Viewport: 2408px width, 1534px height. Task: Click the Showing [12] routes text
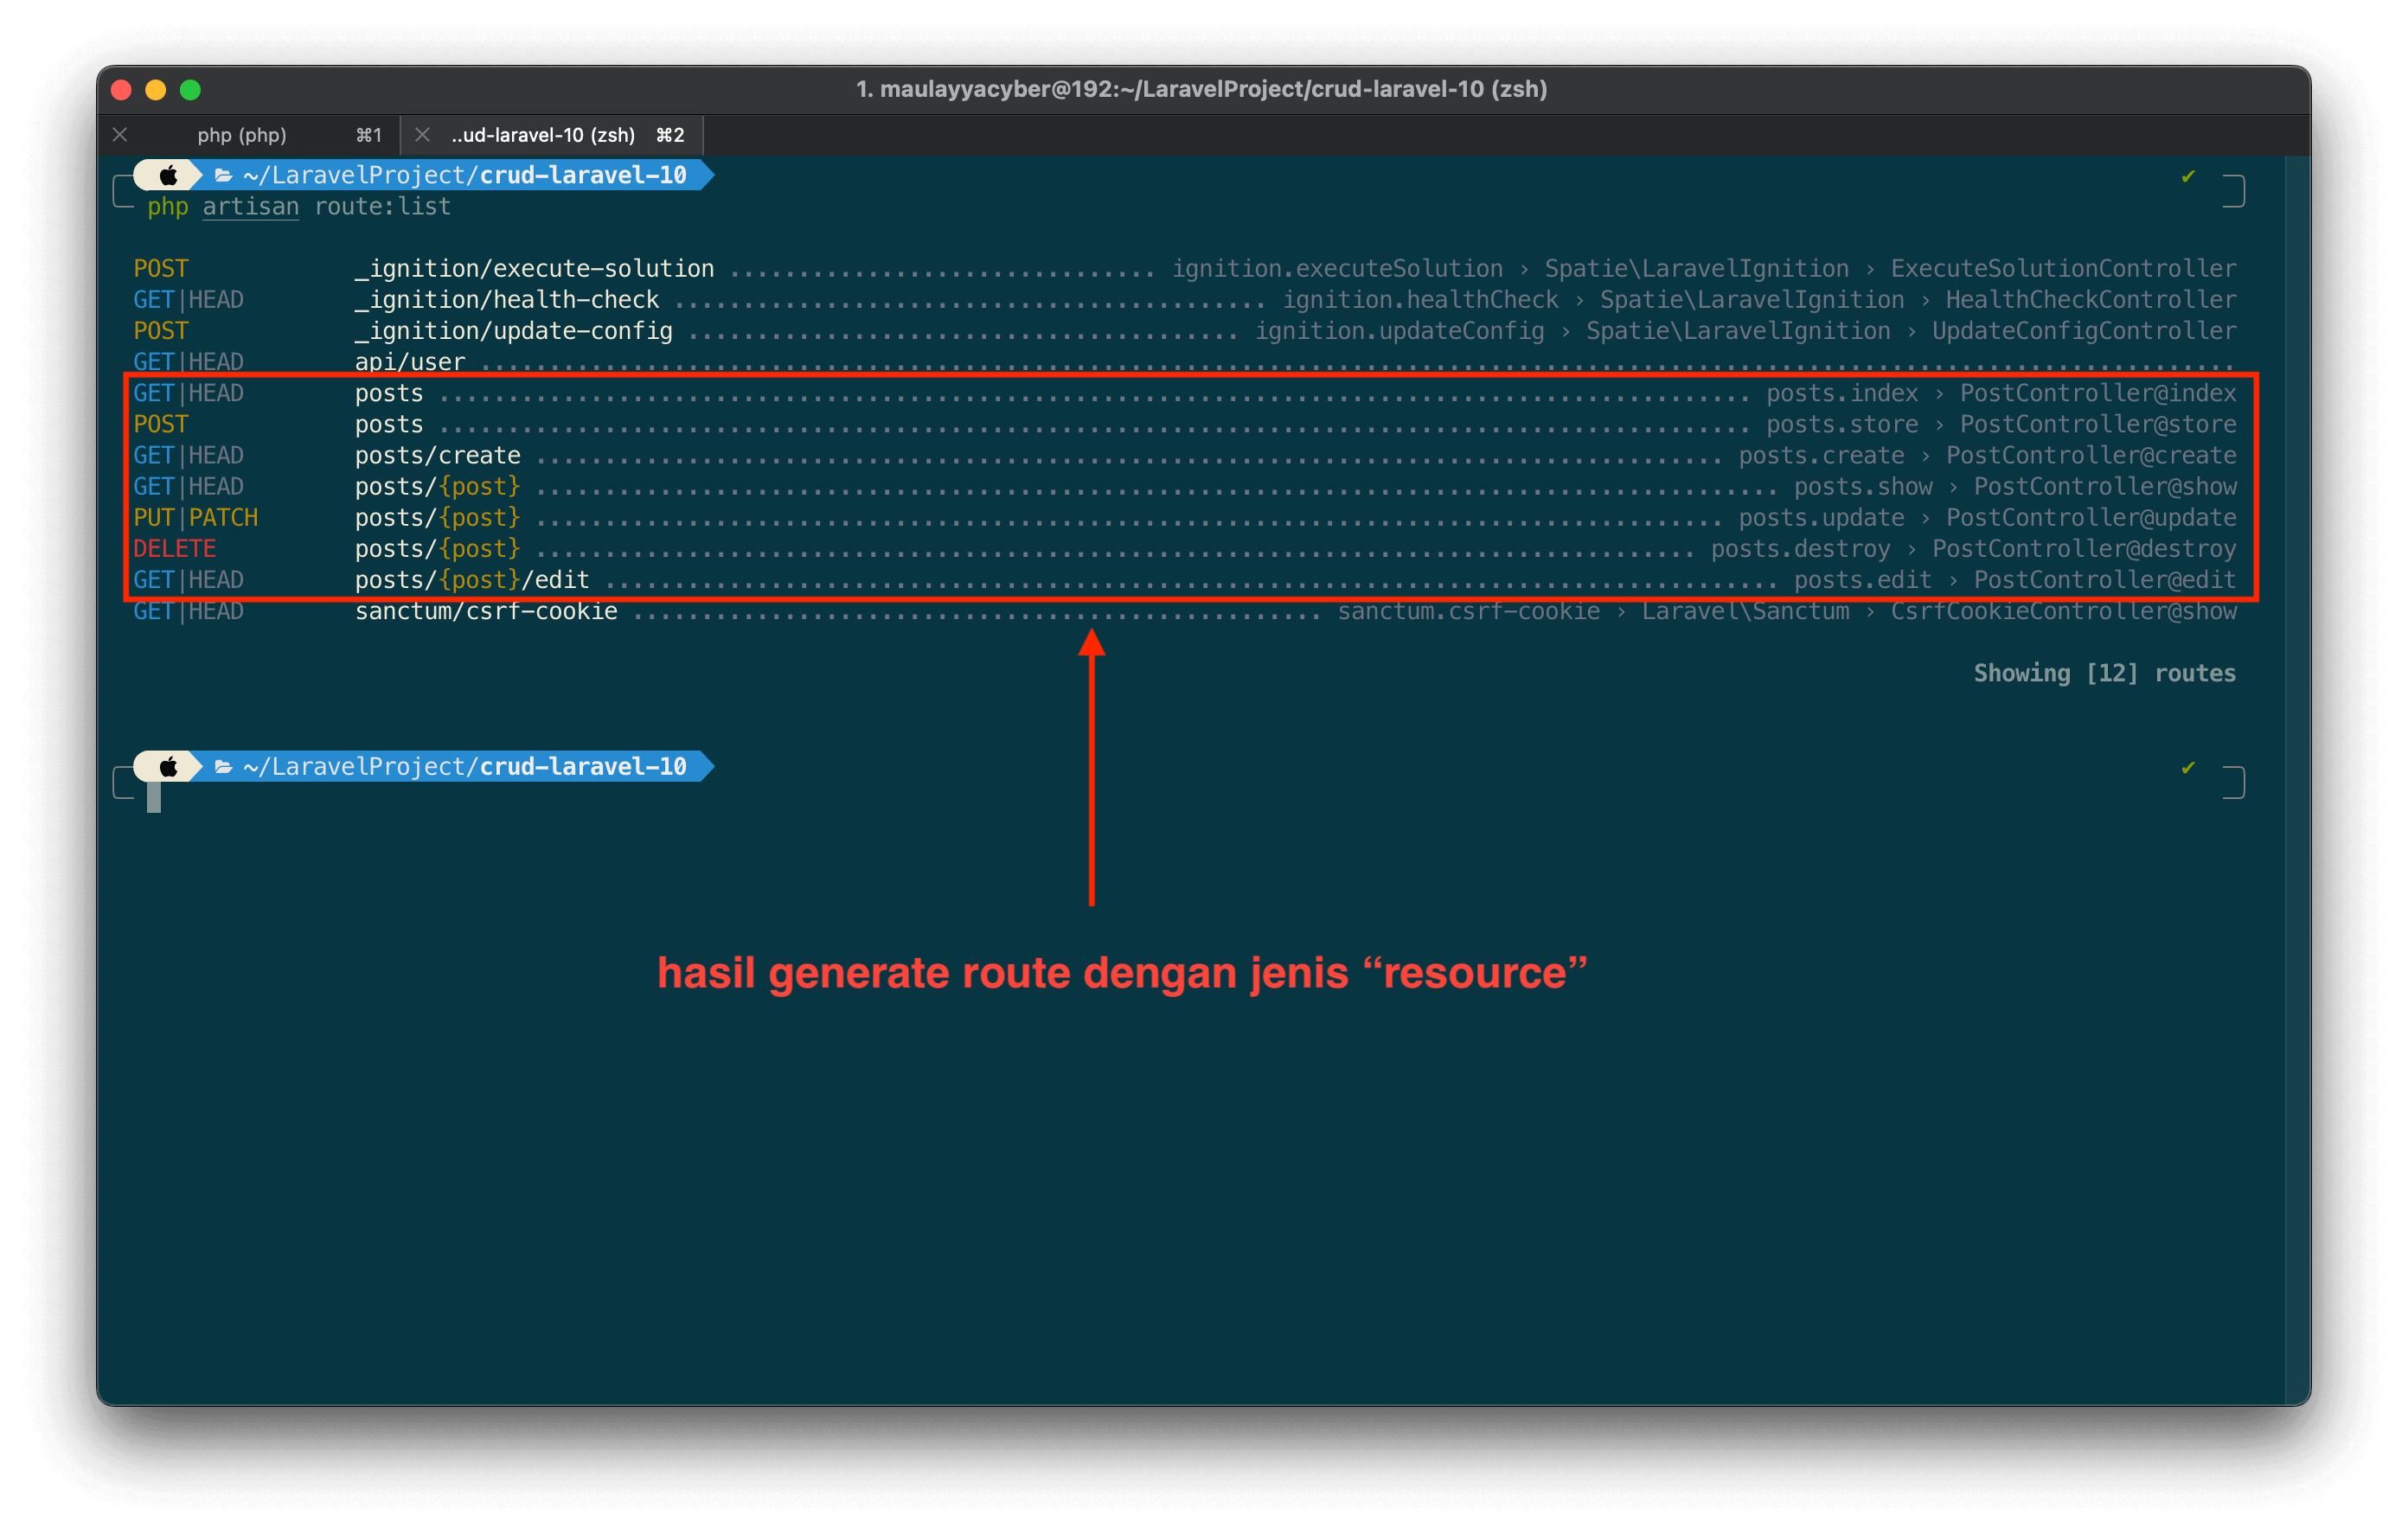point(2104,673)
